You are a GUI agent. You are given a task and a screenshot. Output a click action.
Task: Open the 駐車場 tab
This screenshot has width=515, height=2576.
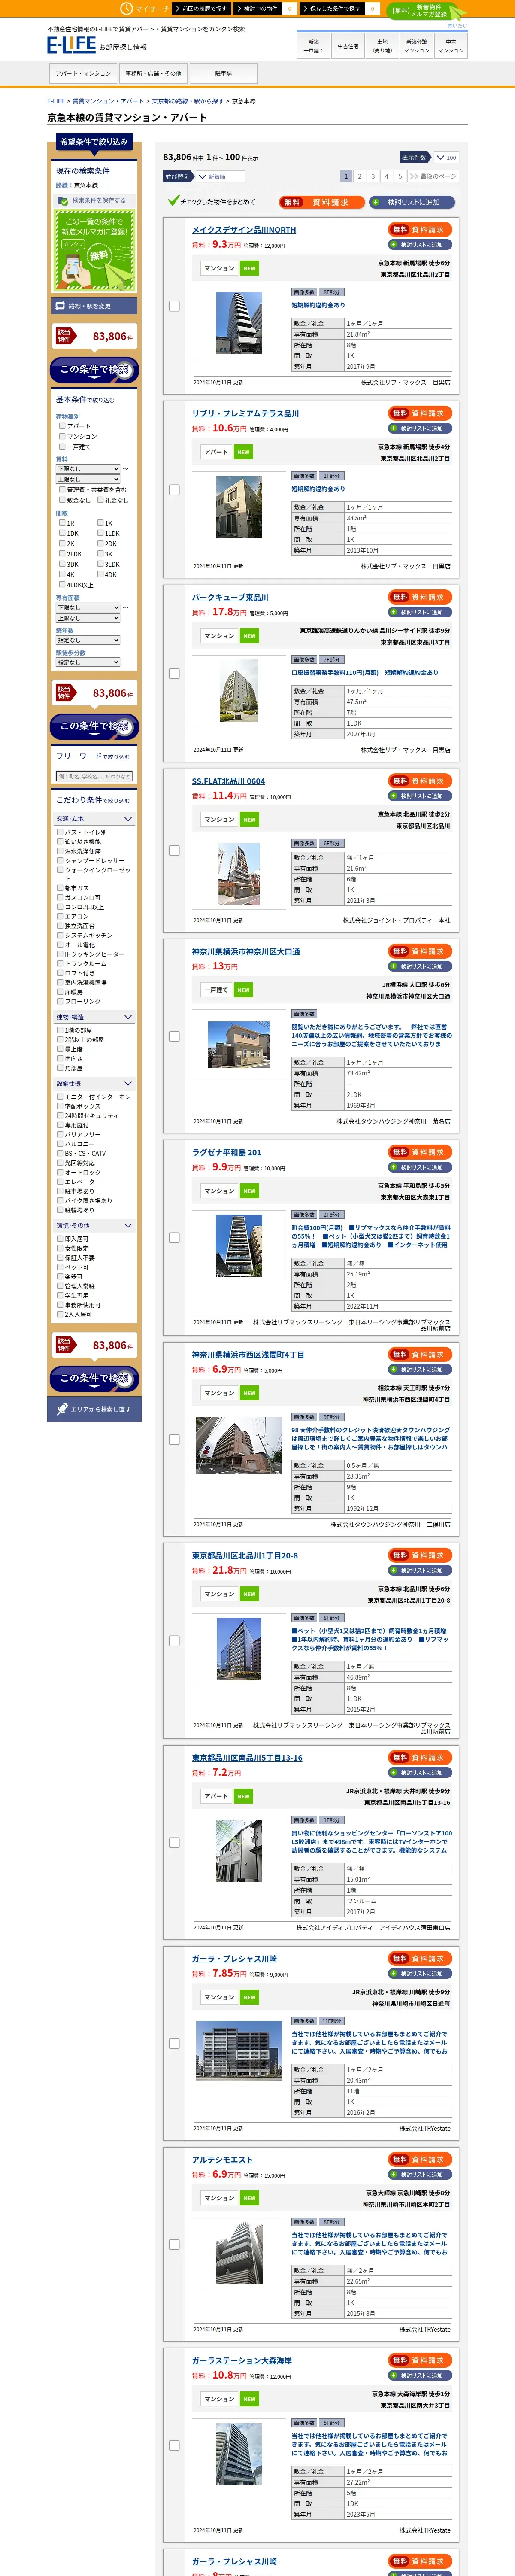[x=223, y=73]
